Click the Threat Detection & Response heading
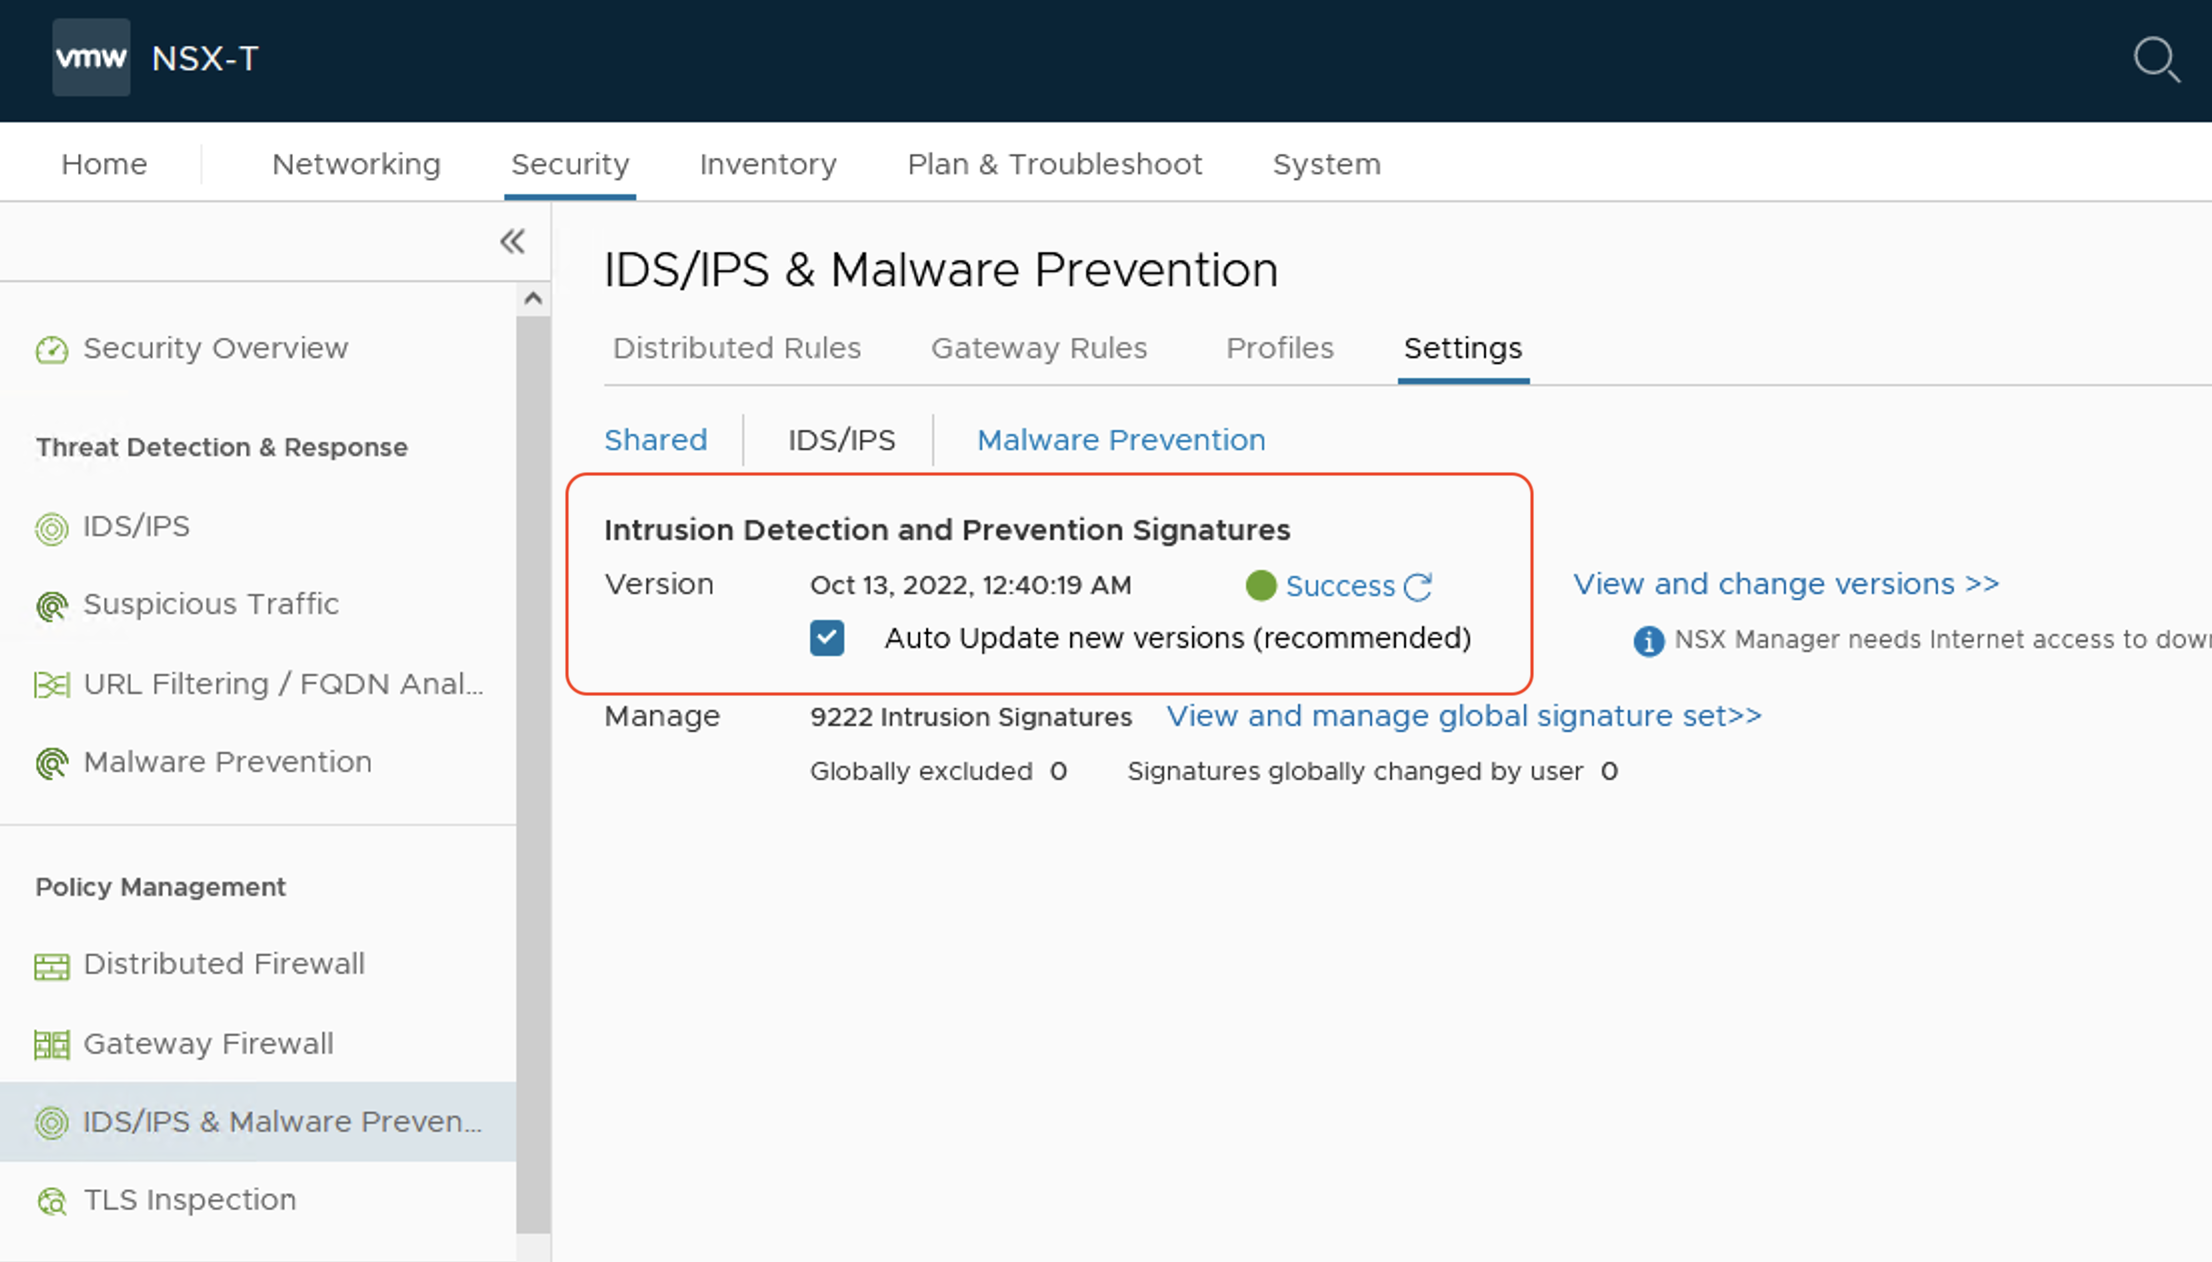2212x1262 pixels. point(222,447)
